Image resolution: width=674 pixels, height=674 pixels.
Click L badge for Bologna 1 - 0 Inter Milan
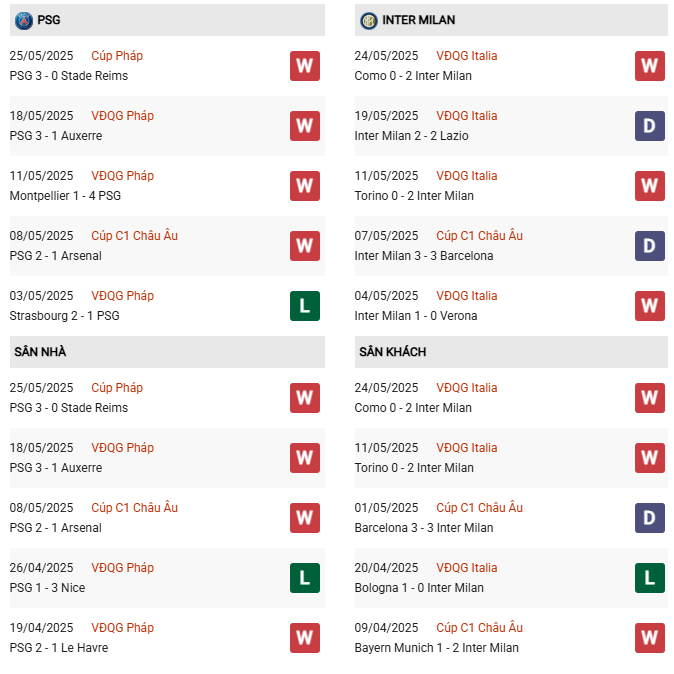click(649, 578)
